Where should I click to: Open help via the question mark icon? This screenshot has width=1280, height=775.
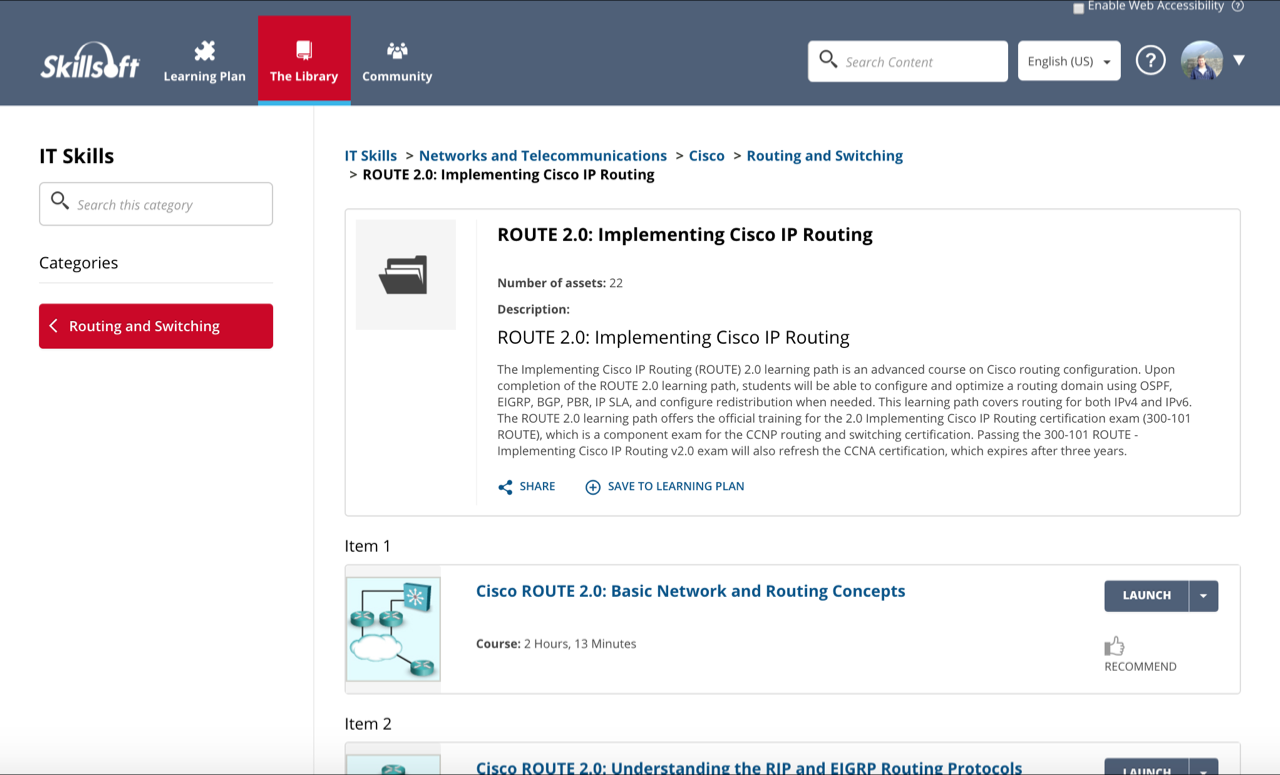(1150, 60)
